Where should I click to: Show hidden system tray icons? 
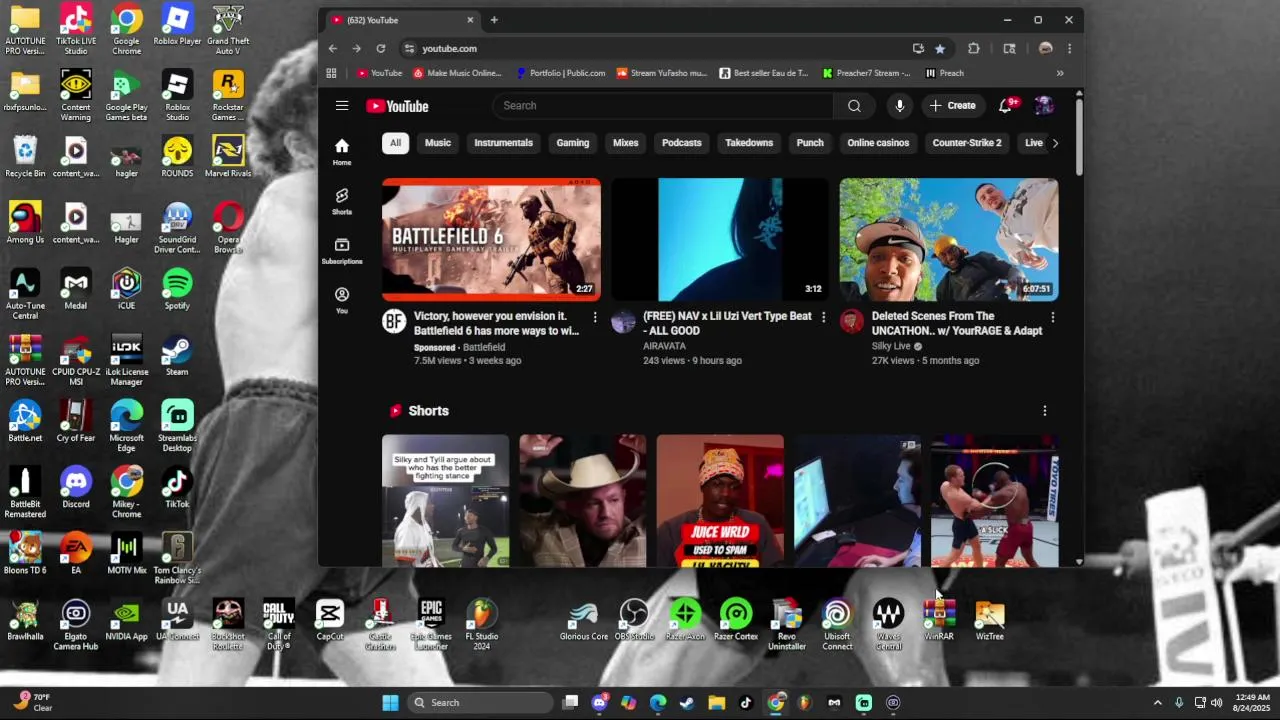pos(1158,702)
